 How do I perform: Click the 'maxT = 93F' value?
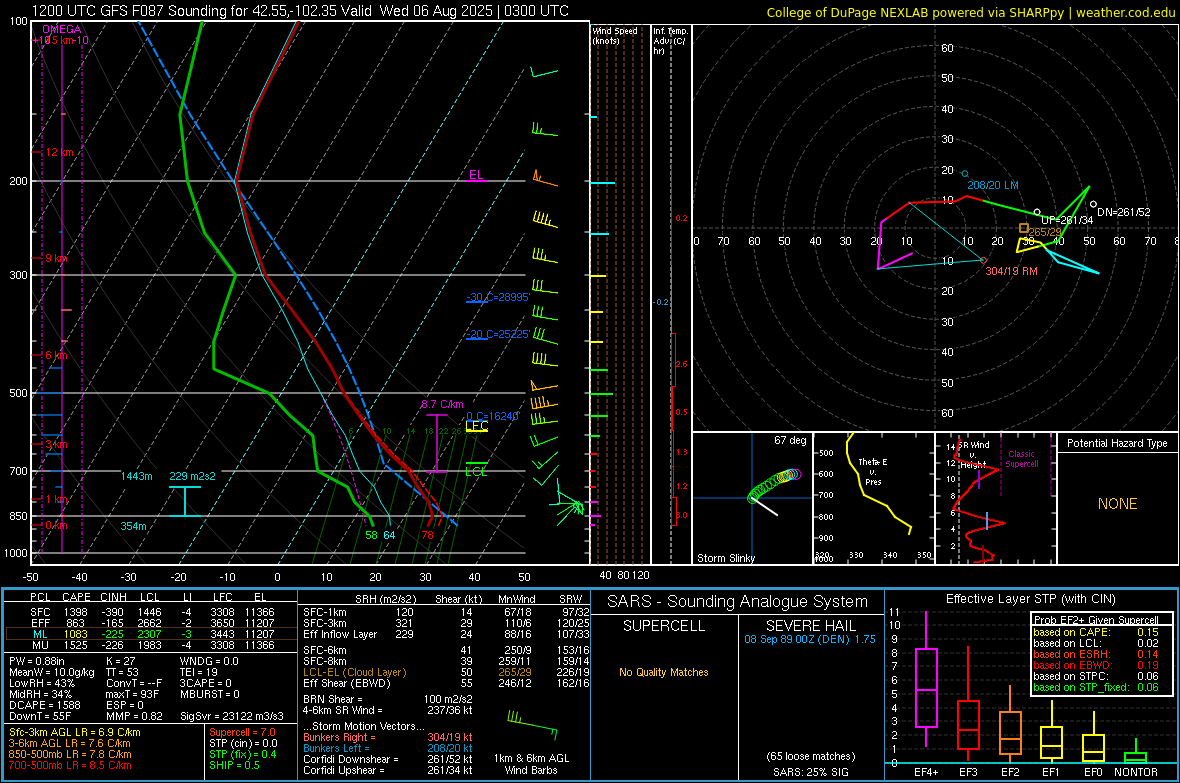(132, 694)
